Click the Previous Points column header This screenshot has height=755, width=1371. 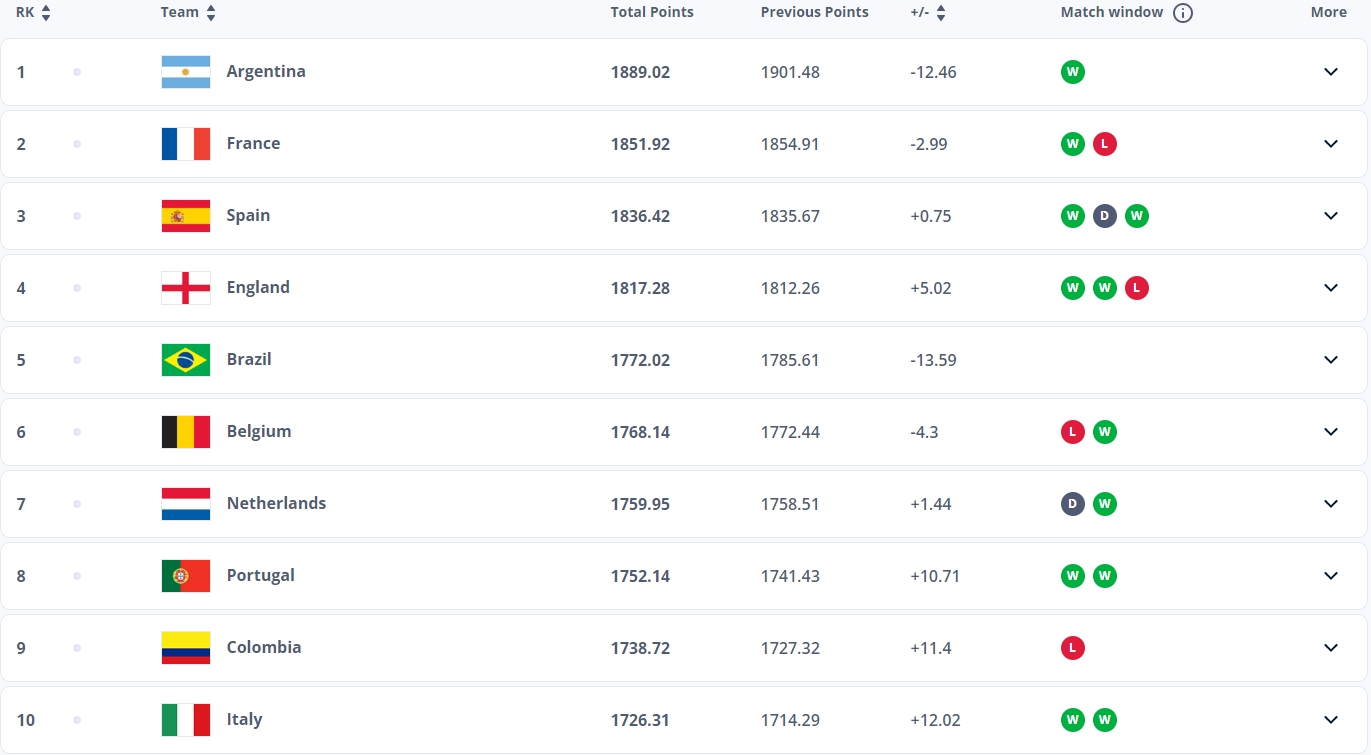click(814, 13)
